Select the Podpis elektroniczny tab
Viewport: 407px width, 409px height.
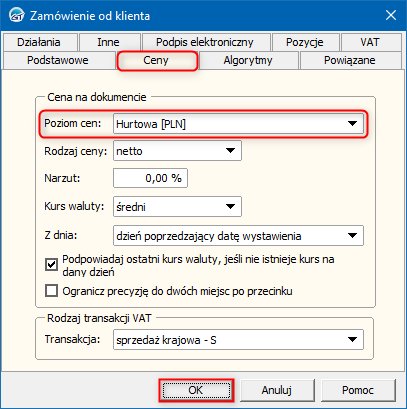click(205, 42)
